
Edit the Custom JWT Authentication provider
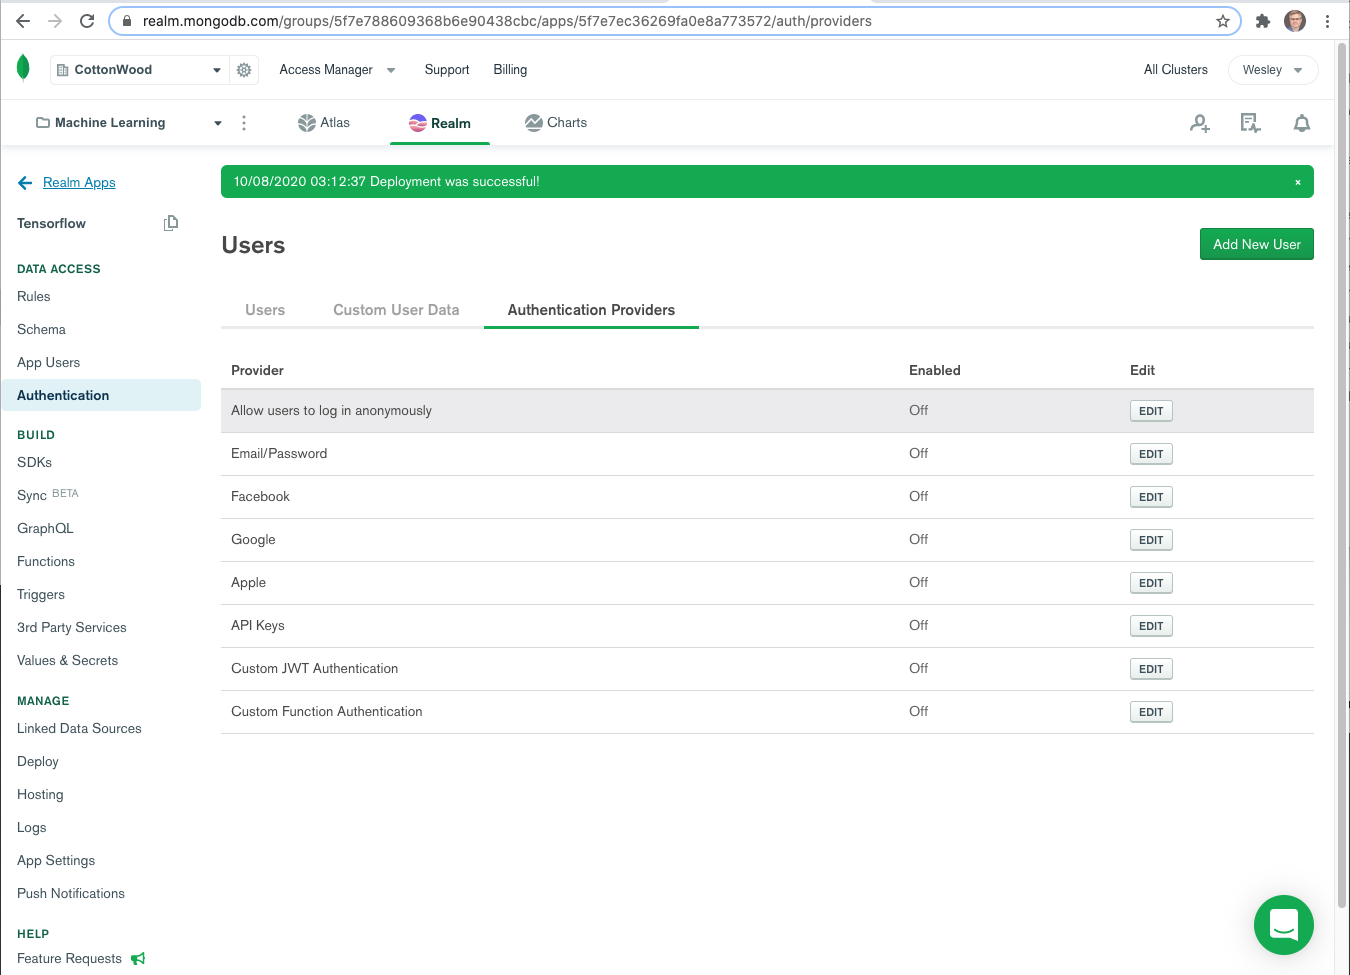click(1151, 669)
